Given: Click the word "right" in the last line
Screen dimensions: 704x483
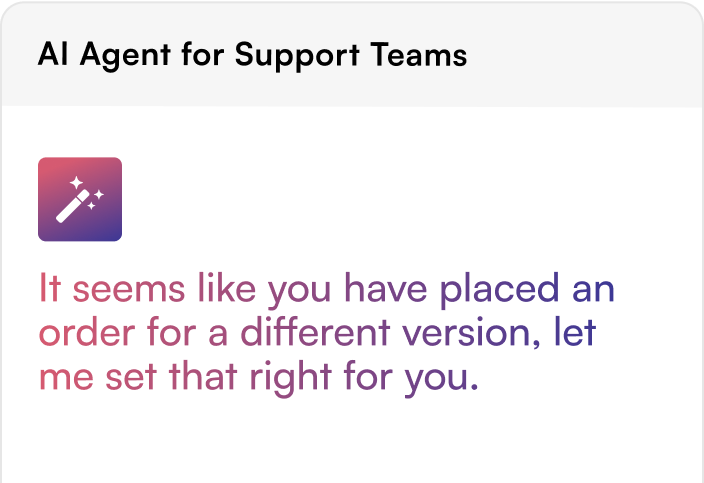Looking at the screenshot, I should pos(290,378).
